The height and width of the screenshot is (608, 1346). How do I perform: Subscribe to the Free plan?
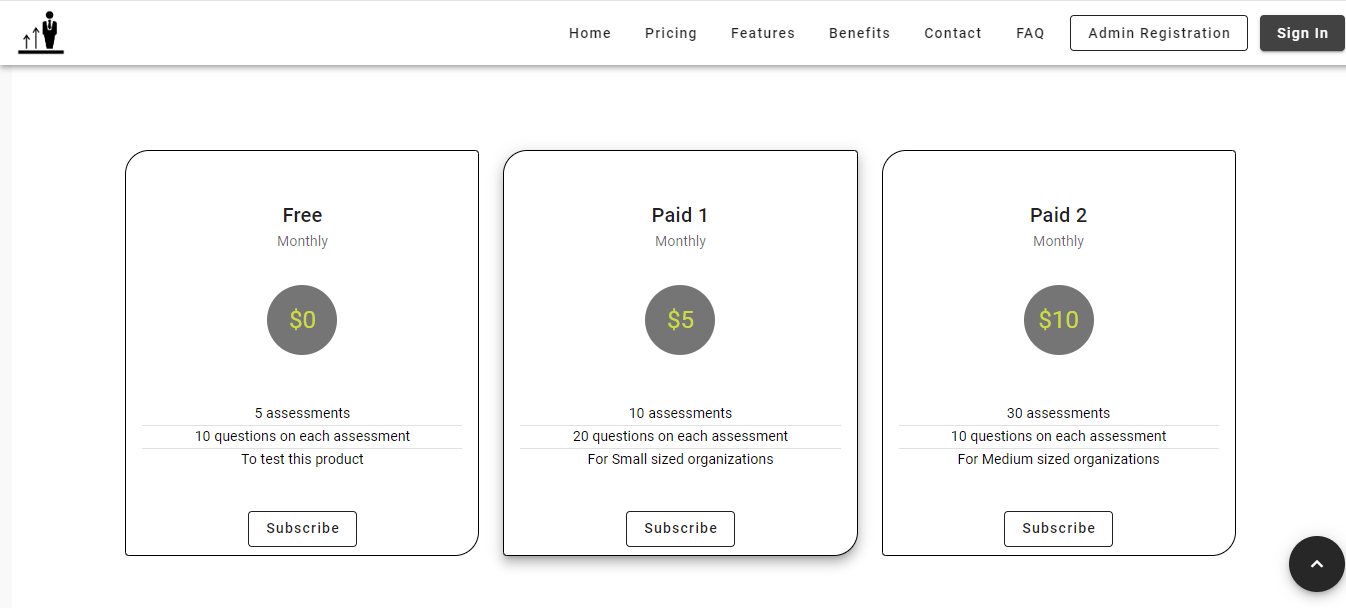(302, 528)
